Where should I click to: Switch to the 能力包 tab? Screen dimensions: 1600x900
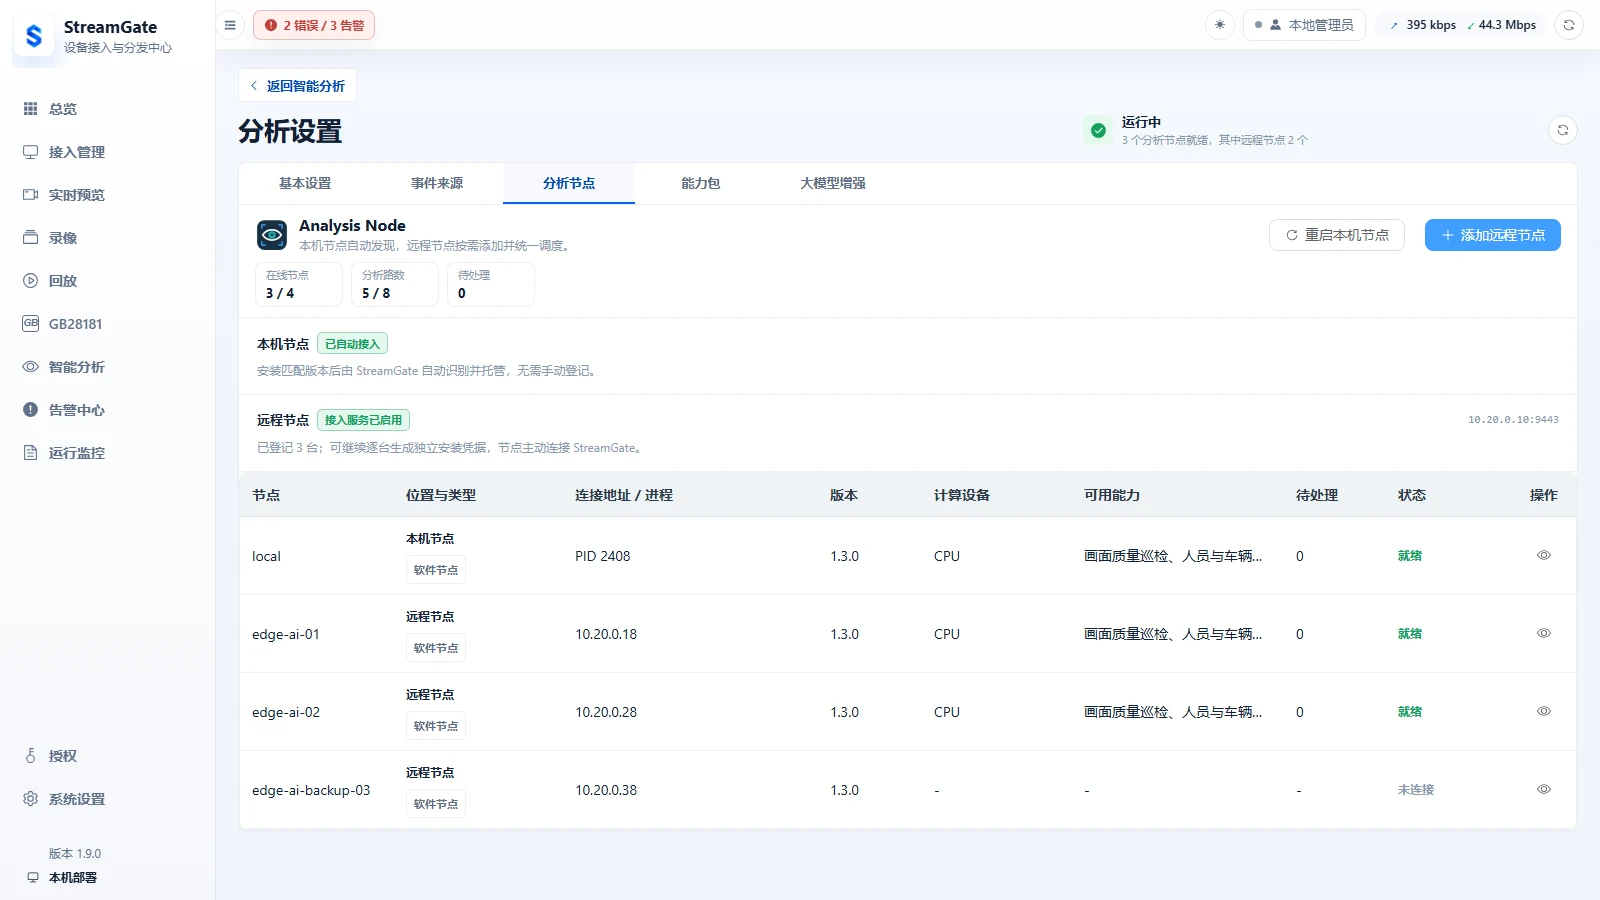click(701, 184)
